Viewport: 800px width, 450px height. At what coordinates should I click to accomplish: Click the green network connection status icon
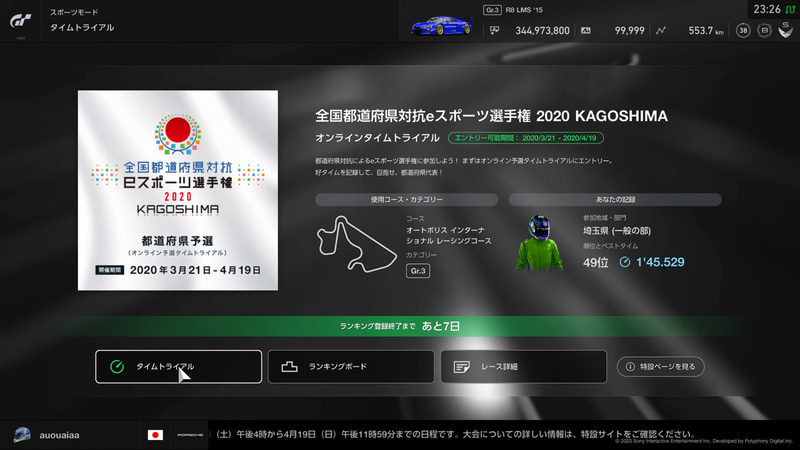pos(790,10)
